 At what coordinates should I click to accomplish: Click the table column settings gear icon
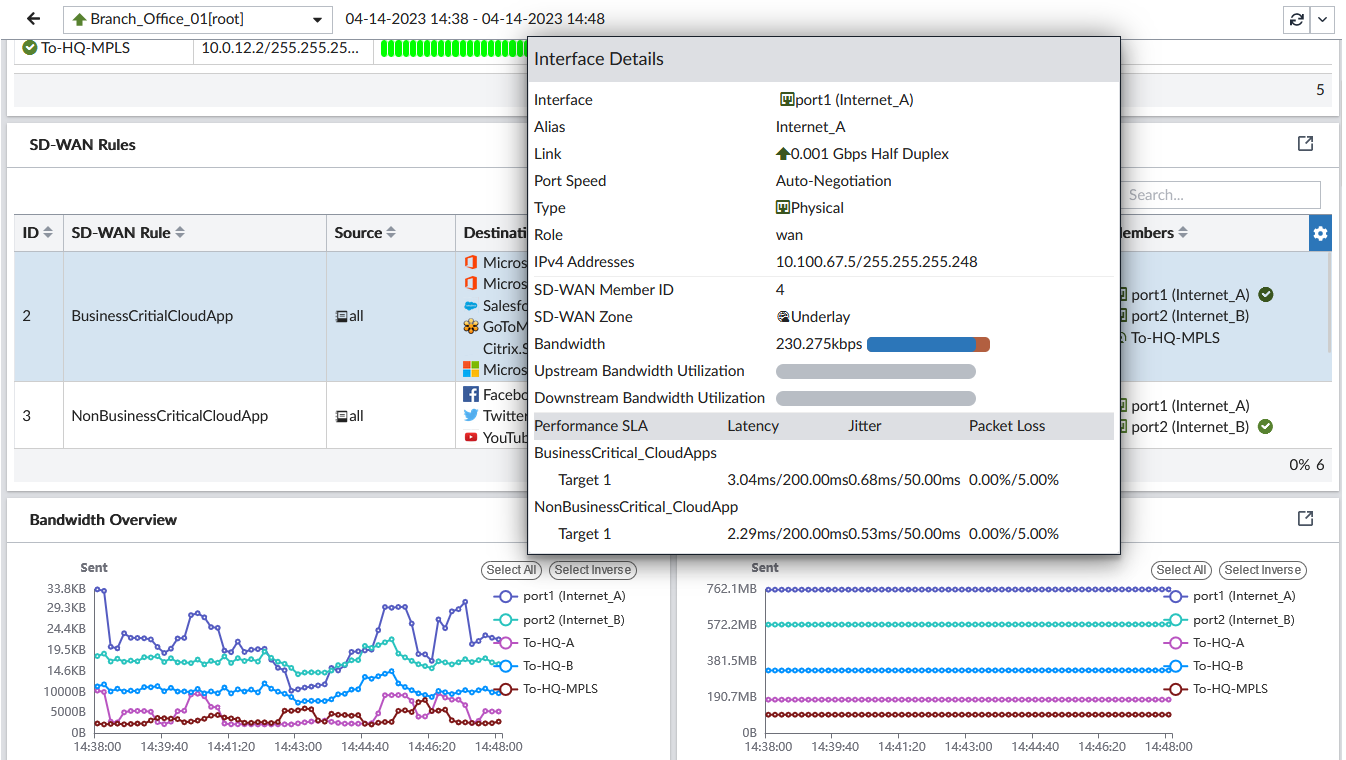coord(1320,233)
